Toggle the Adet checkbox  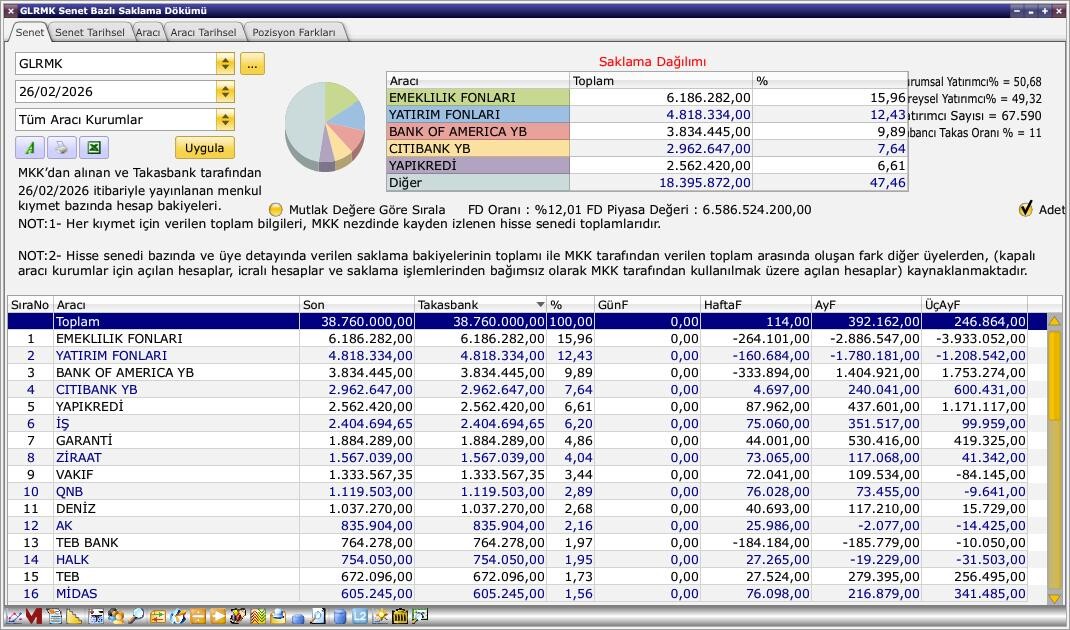pos(1025,209)
